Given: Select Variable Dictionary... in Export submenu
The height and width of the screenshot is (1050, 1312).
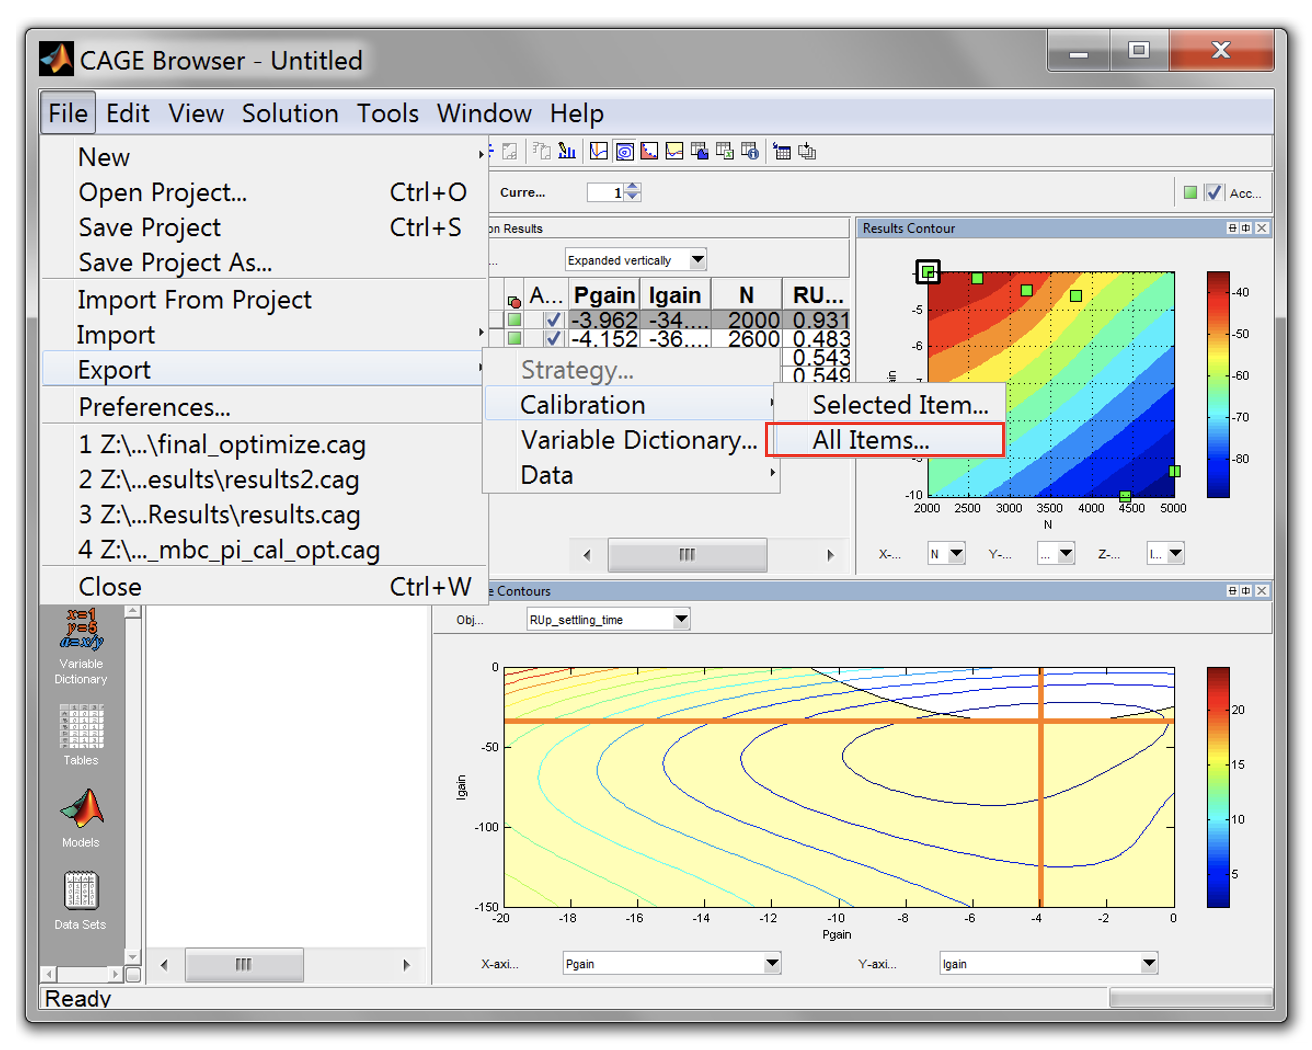Looking at the screenshot, I should (x=632, y=440).
